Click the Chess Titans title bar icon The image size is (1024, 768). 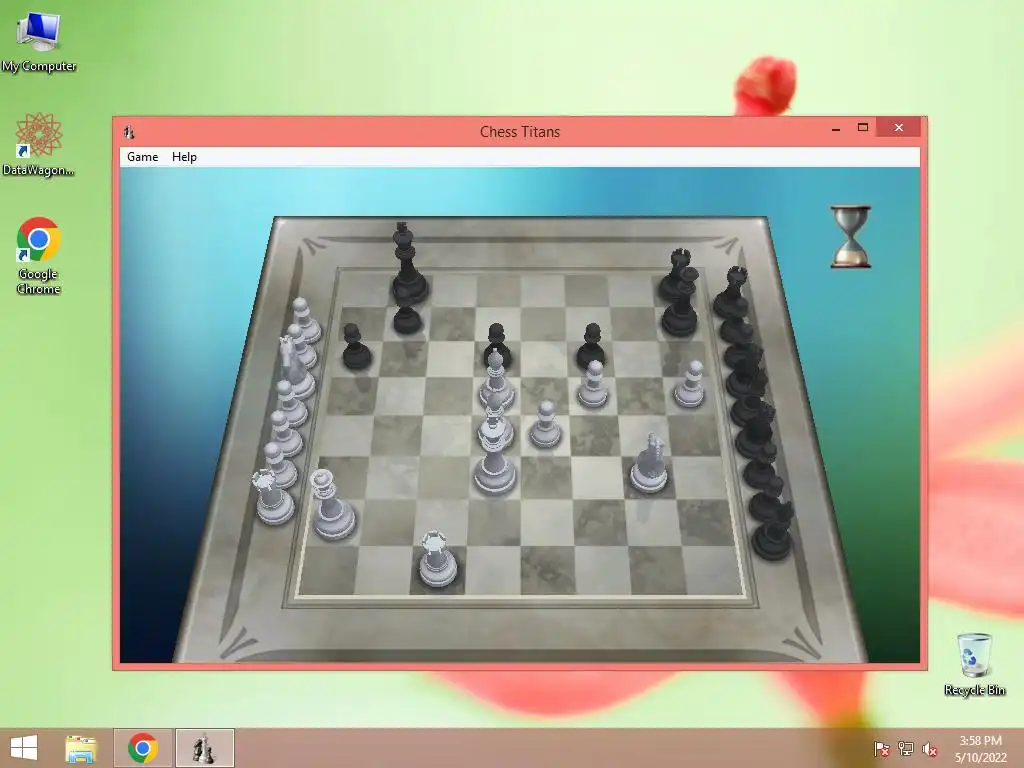coord(129,132)
